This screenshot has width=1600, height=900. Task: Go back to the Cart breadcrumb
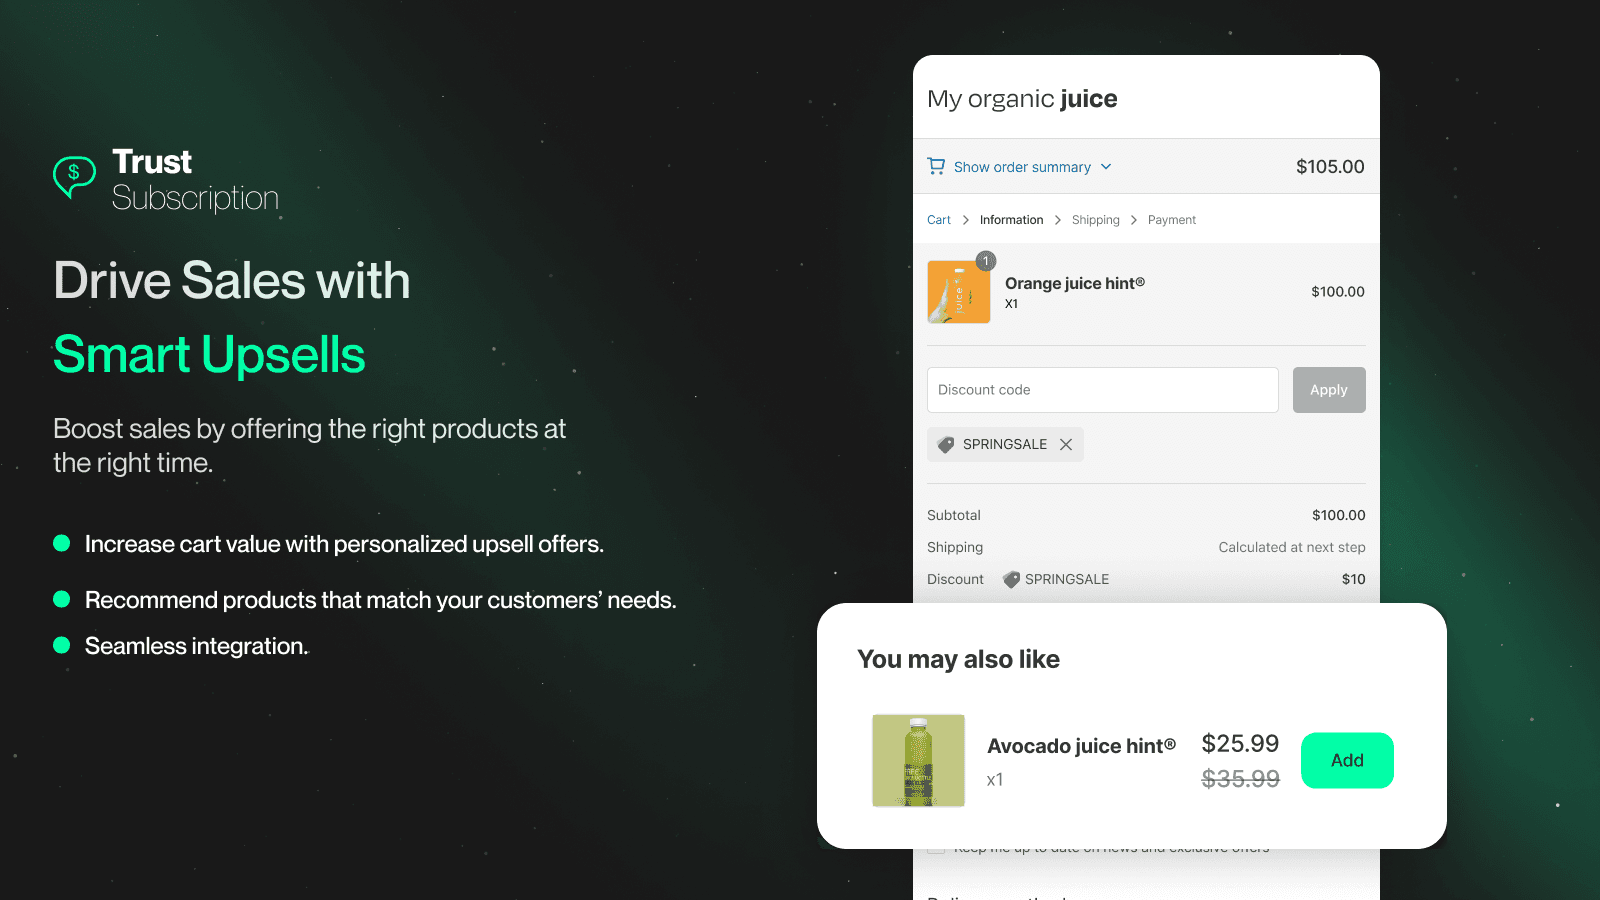pos(938,220)
